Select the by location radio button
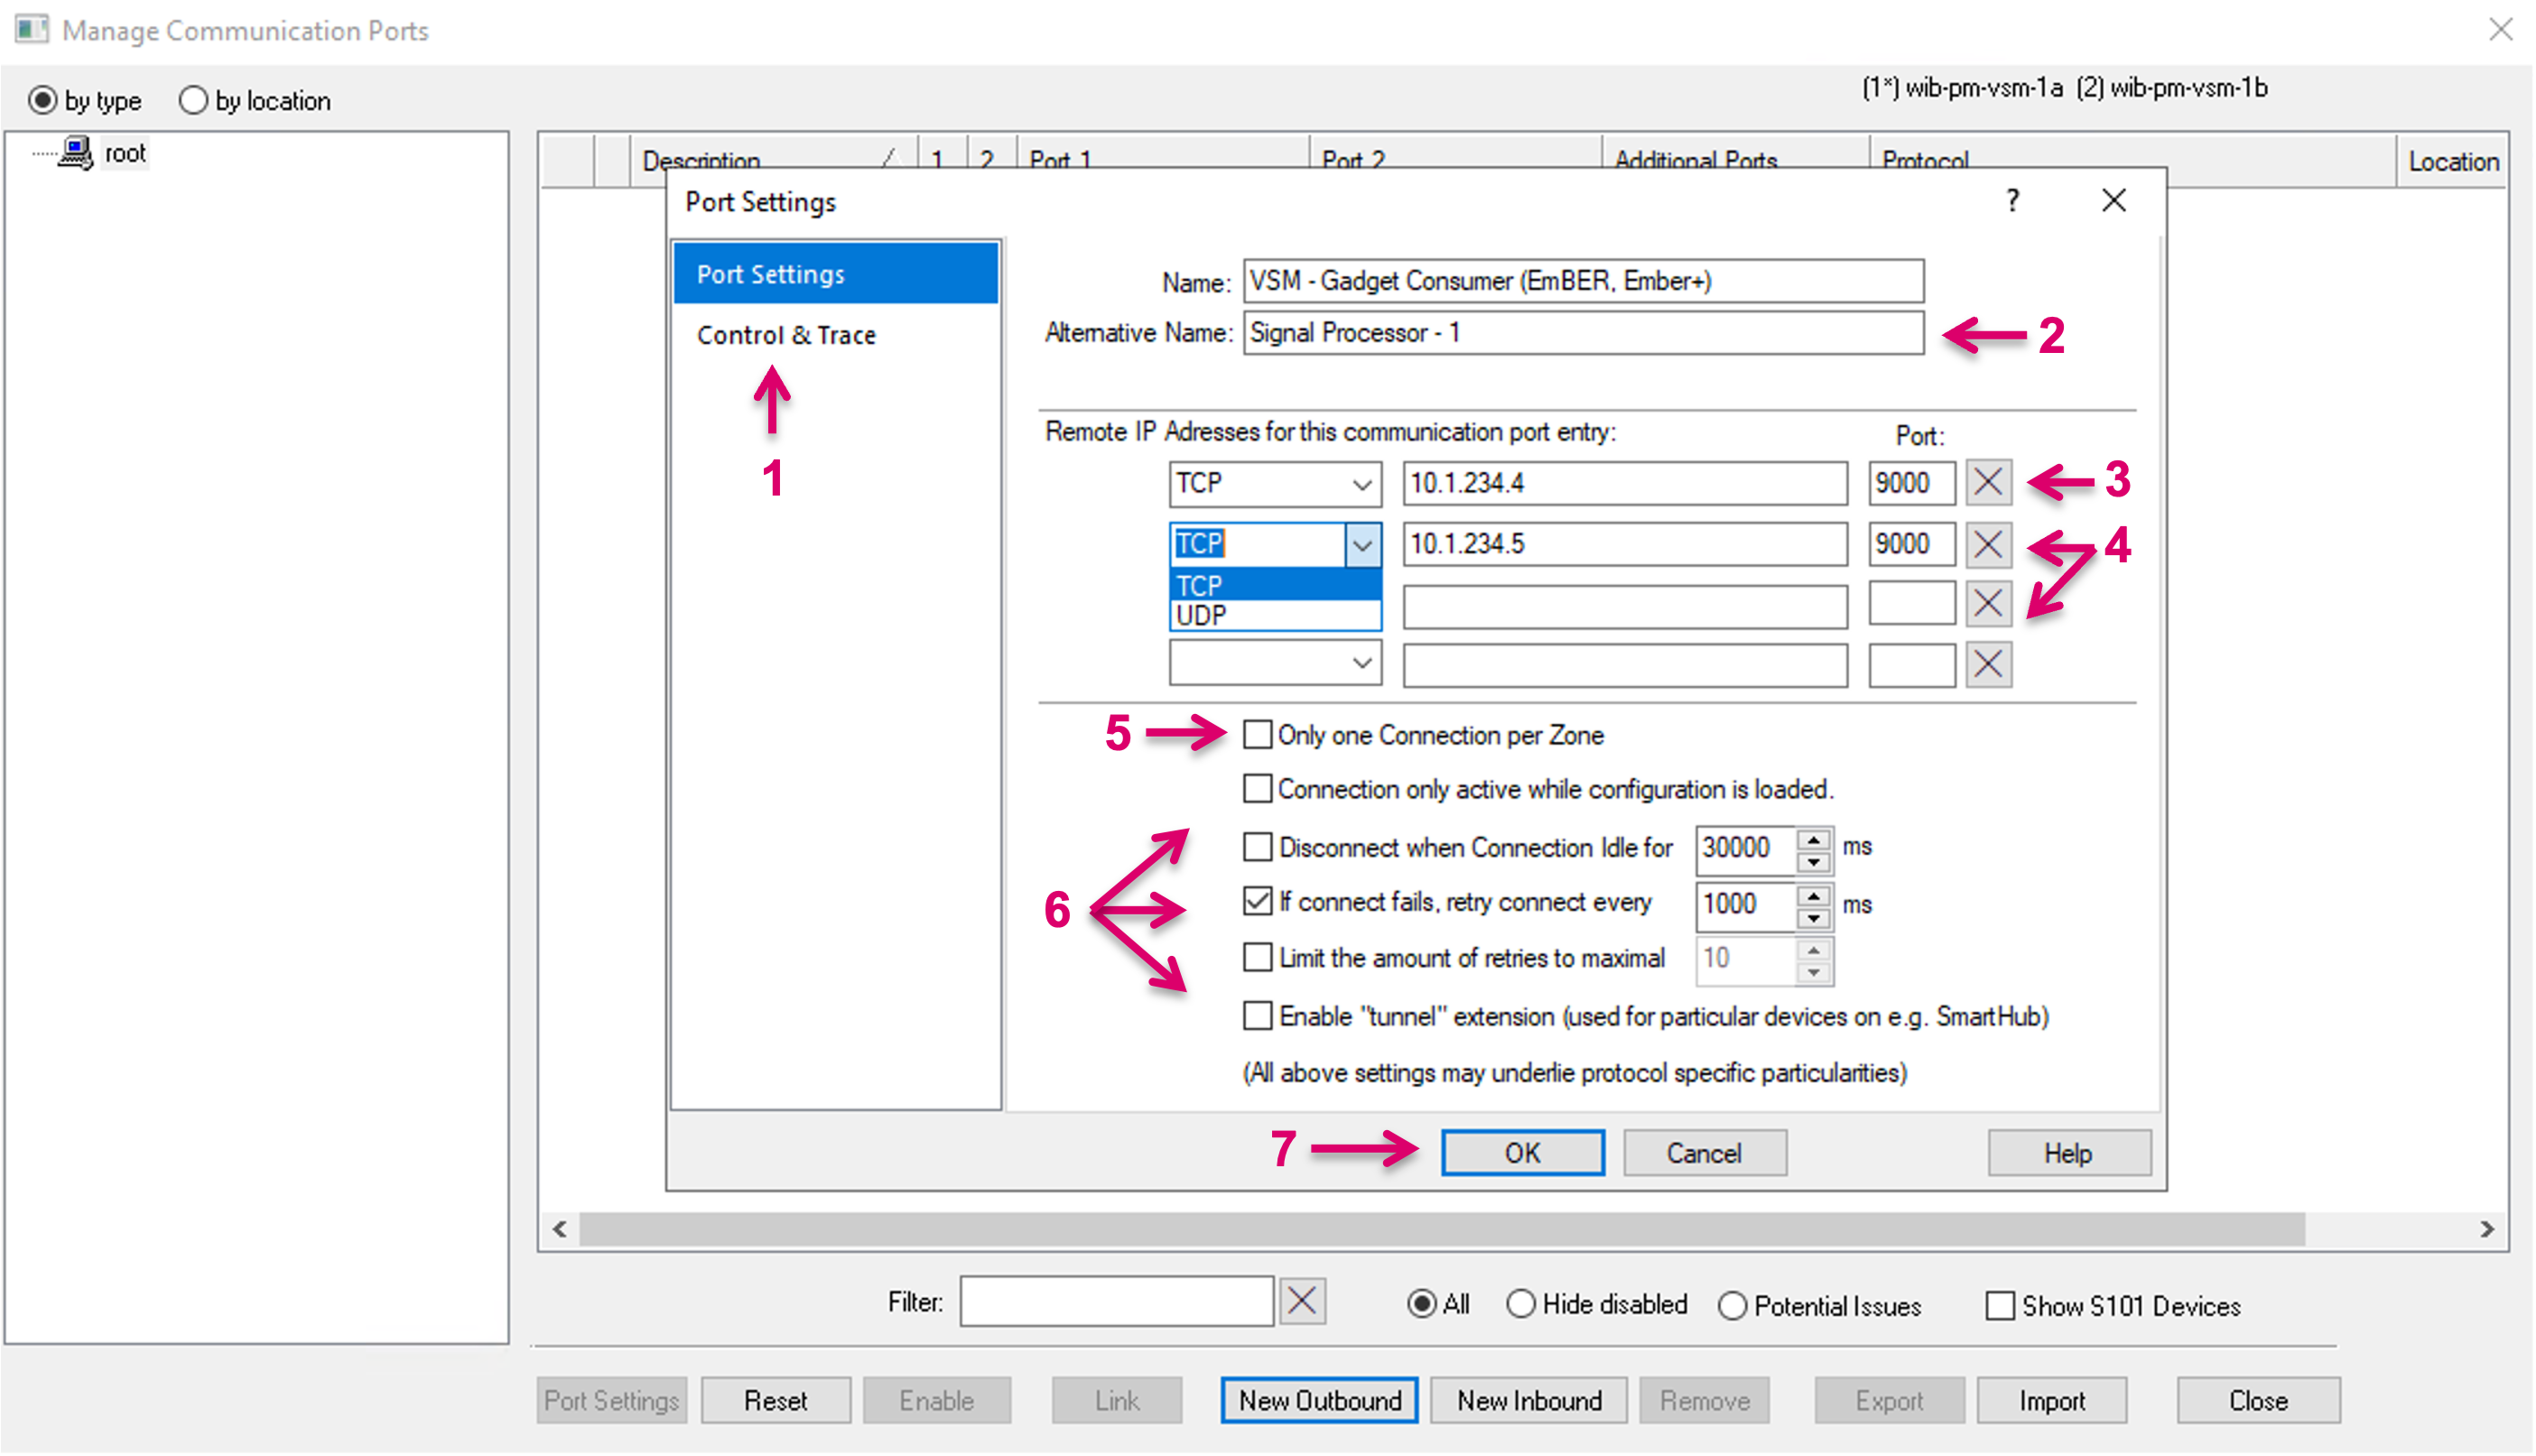Screen dimensions: 2536x1456 (193, 101)
